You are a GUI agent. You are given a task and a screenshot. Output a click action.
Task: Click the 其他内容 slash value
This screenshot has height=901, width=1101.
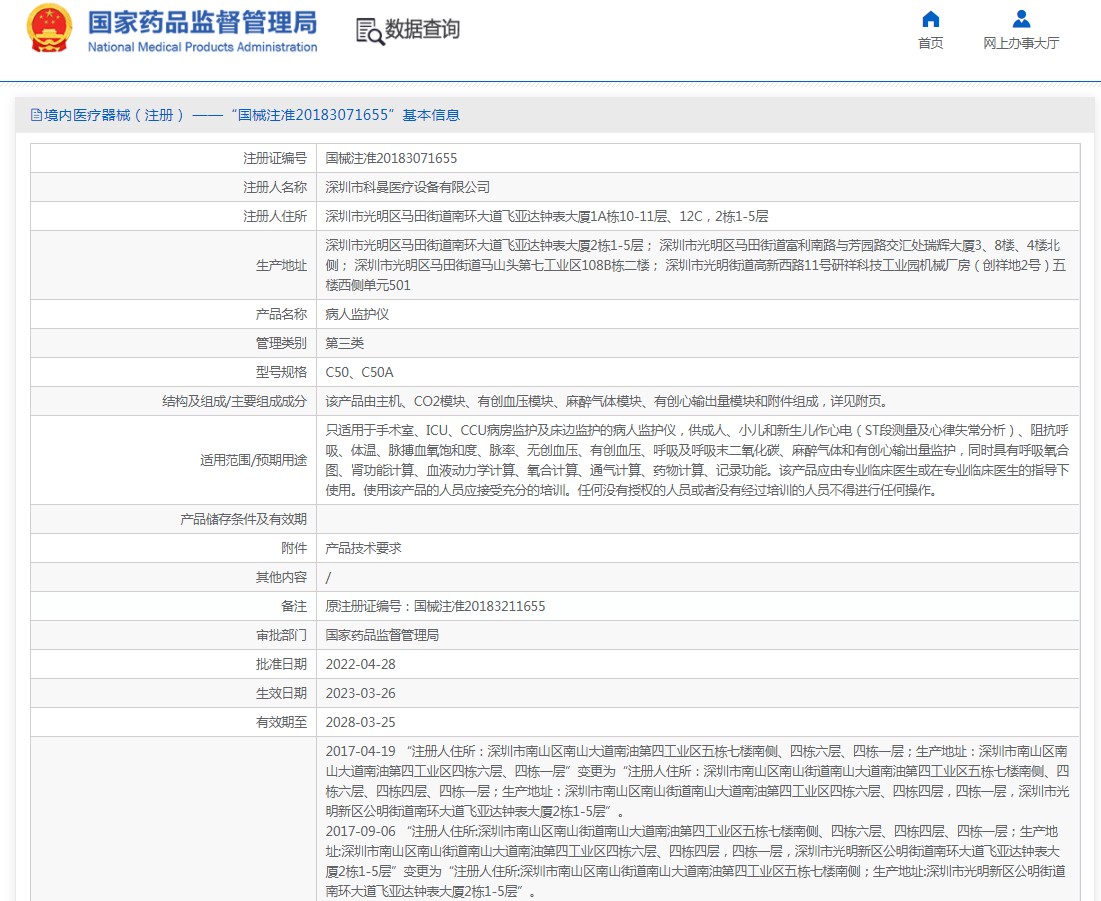(x=328, y=577)
